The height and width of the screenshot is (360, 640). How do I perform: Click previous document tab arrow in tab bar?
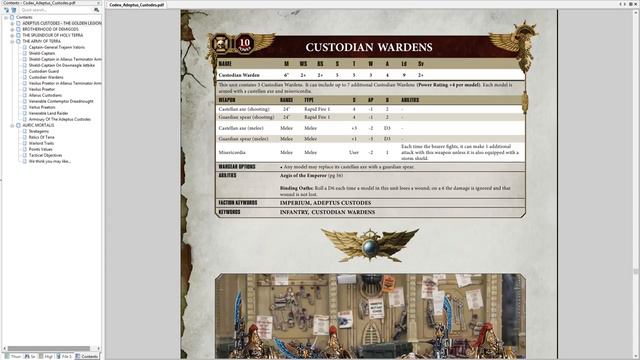[x=621, y=4]
